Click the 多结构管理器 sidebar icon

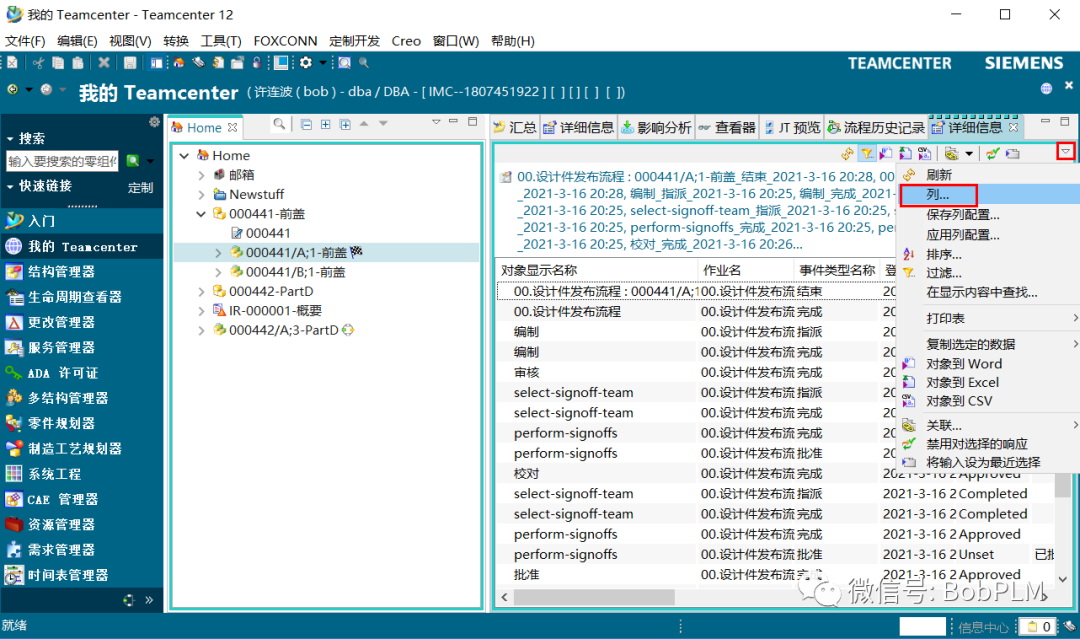coord(14,398)
